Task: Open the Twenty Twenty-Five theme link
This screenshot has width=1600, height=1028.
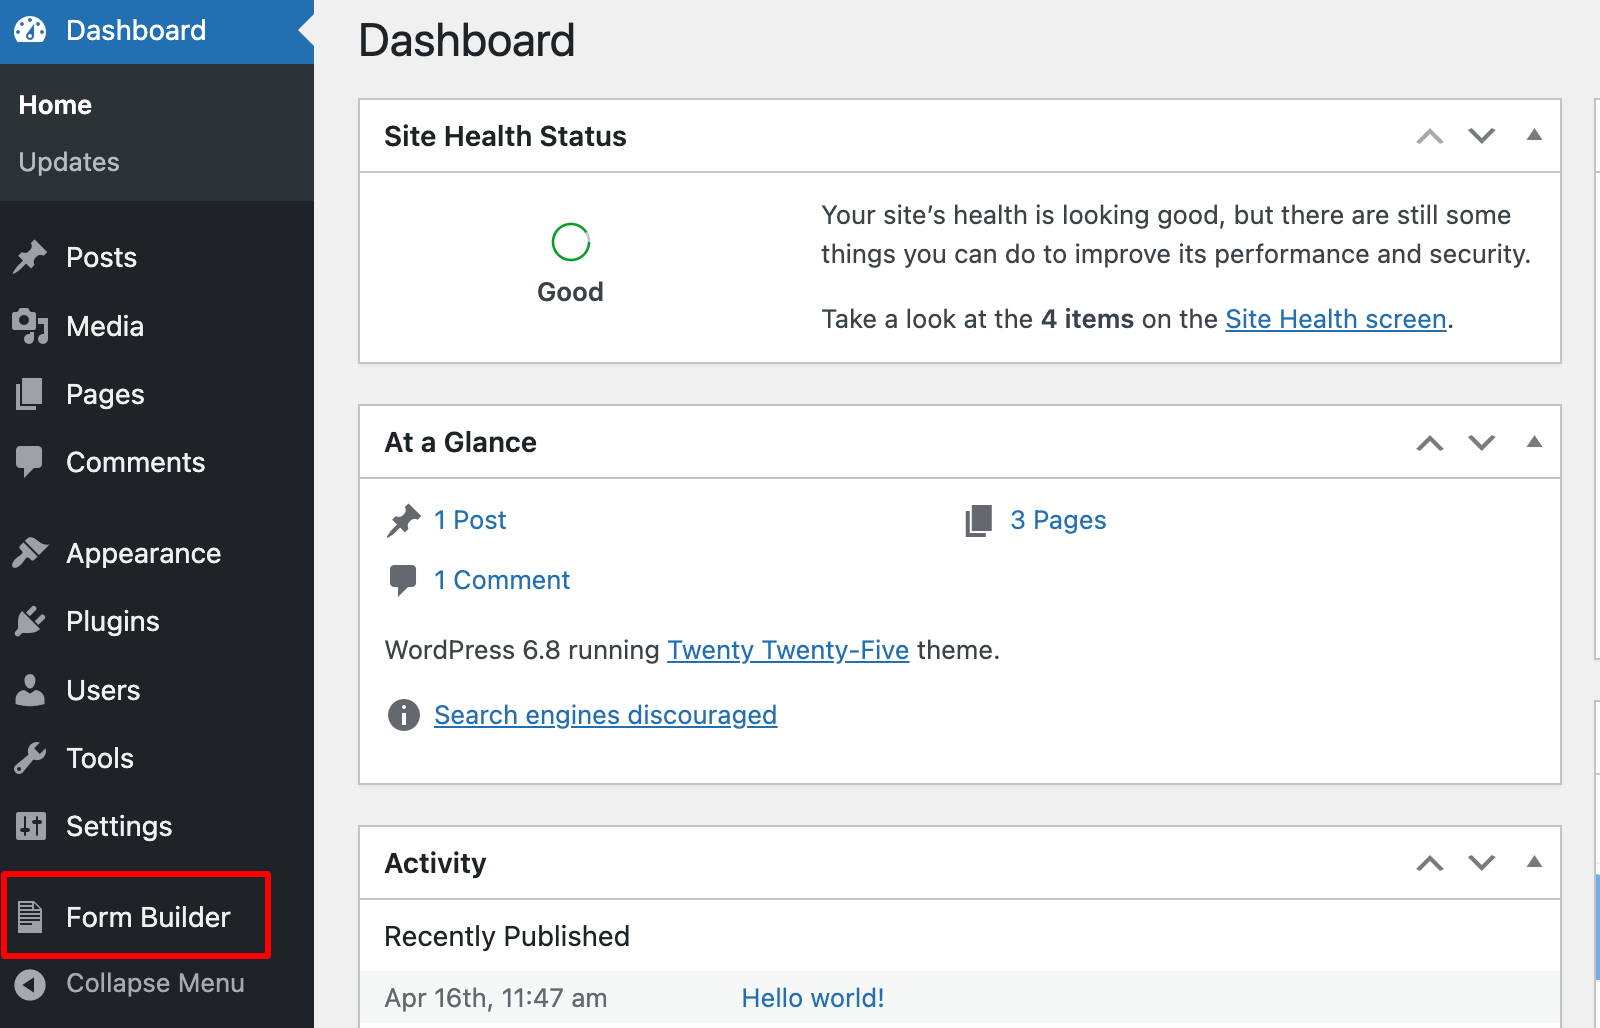Action: tap(788, 650)
